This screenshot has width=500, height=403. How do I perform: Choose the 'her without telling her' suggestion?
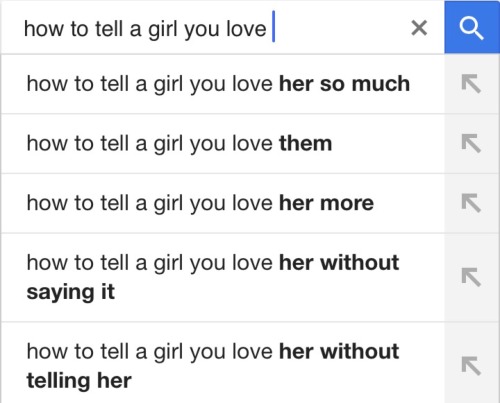pyautogui.click(x=223, y=363)
